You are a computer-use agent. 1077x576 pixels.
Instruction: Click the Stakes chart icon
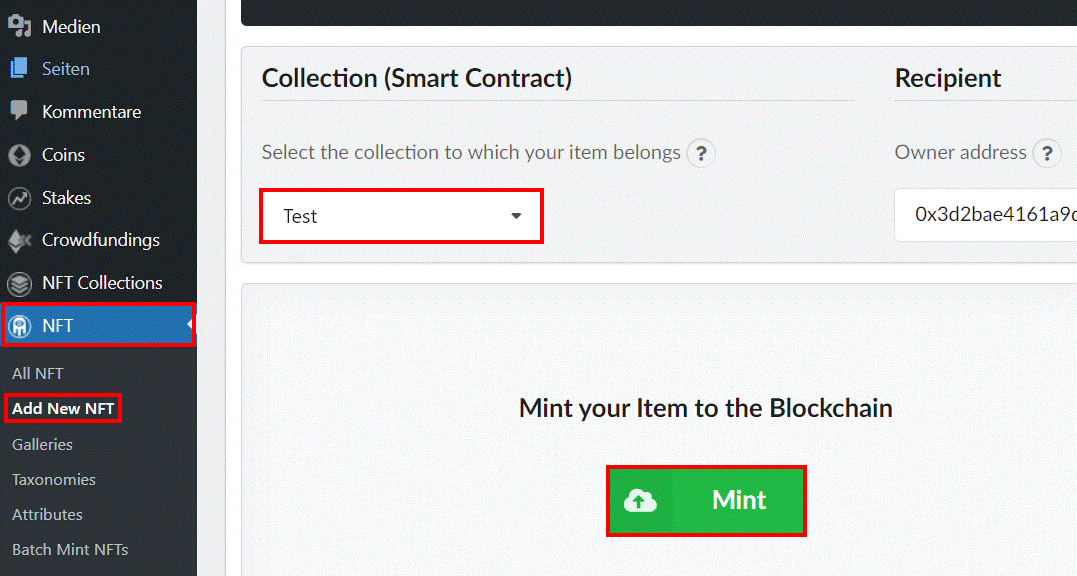19,198
